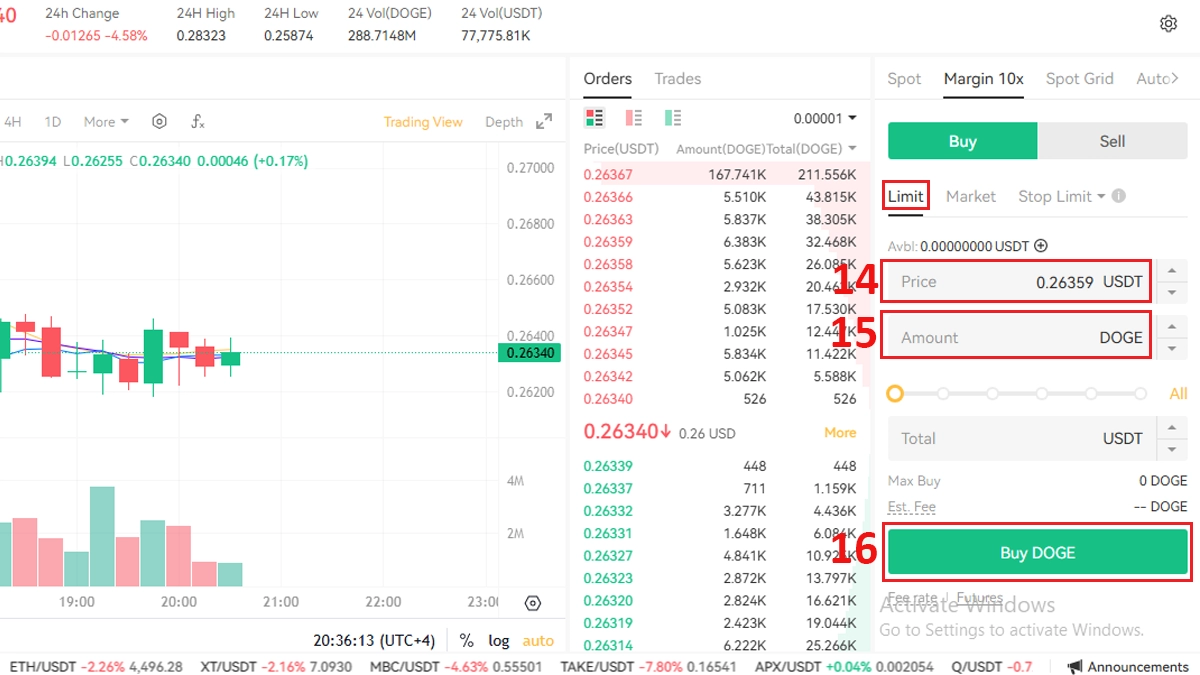Screen dimensions: 1200x675
Task: Toggle auto scale on the chart
Action: [538, 641]
